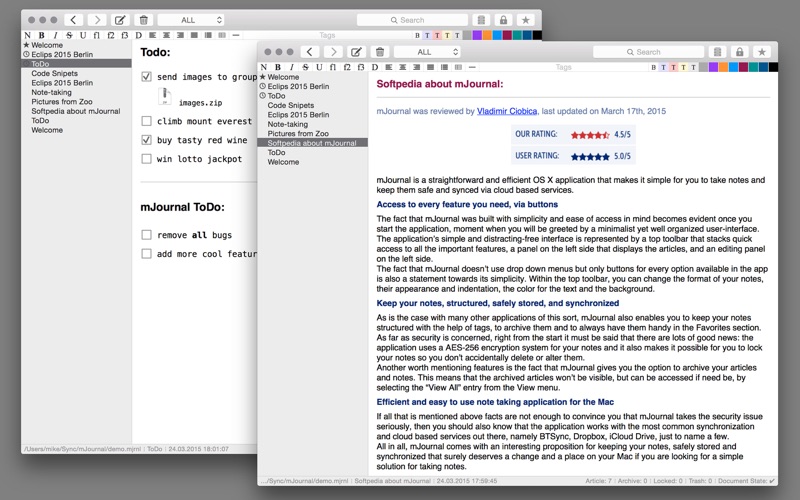Apply bold via B in ToDo window format bar
This screenshot has height=500, width=800.
(x=41, y=35)
